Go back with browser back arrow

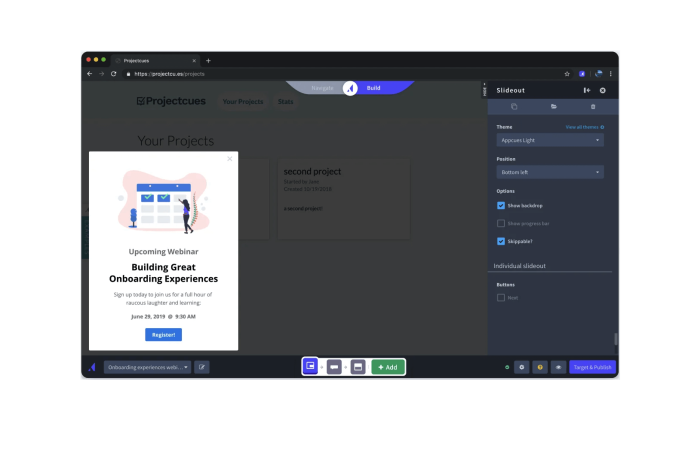click(x=89, y=74)
